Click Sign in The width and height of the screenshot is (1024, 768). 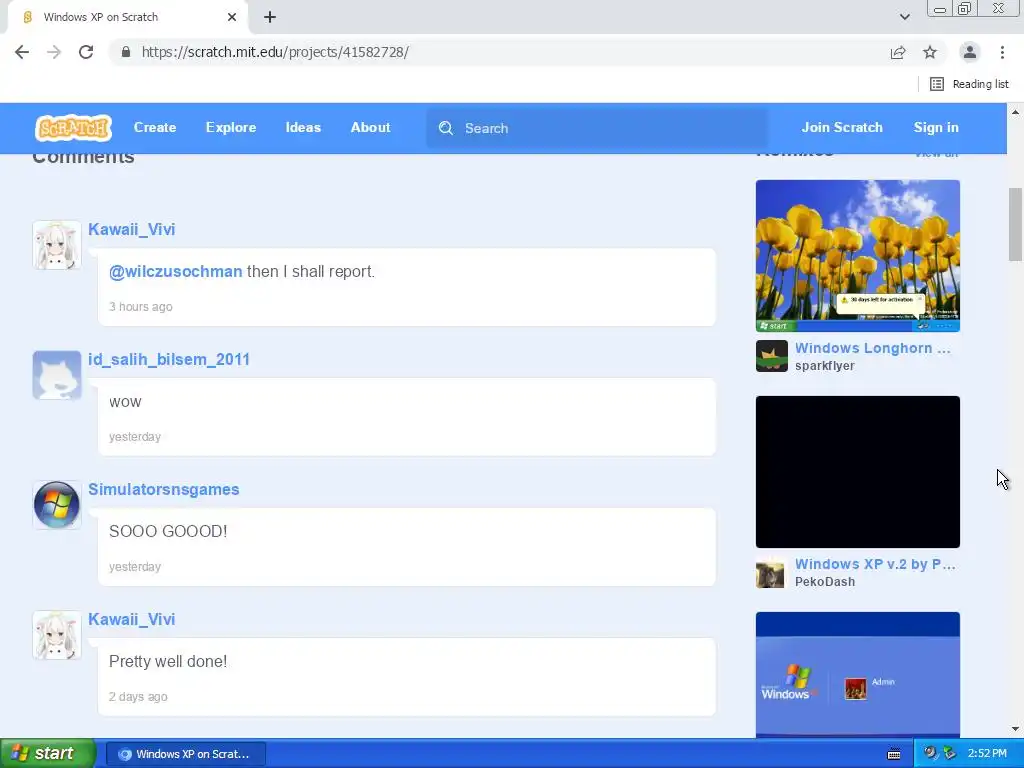pyautogui.click(x=936, y=128)
